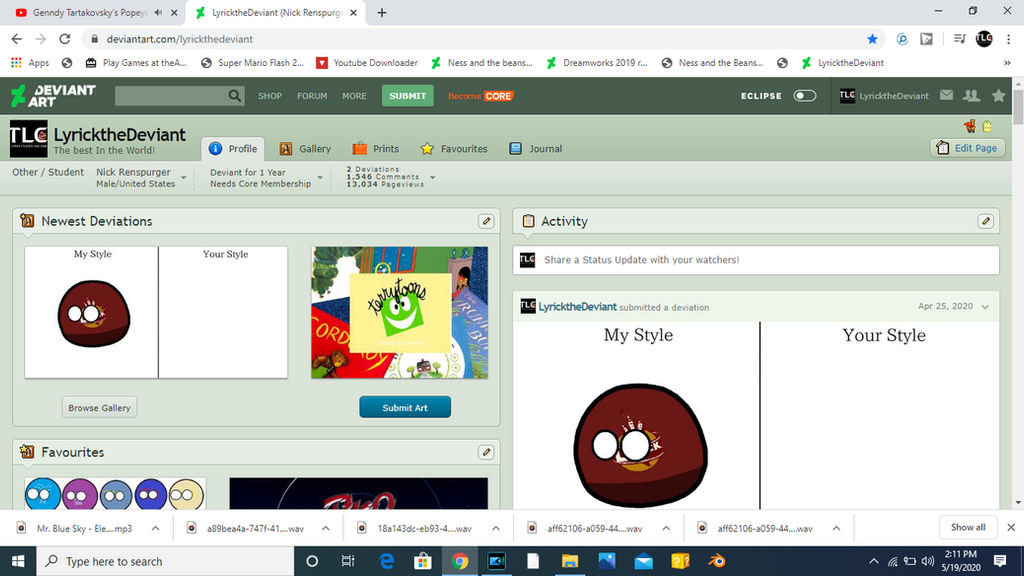Click the search magnifier icon
Viewport: 1024px width, 576px height.
pyautogui.click(x=234, y=96)
